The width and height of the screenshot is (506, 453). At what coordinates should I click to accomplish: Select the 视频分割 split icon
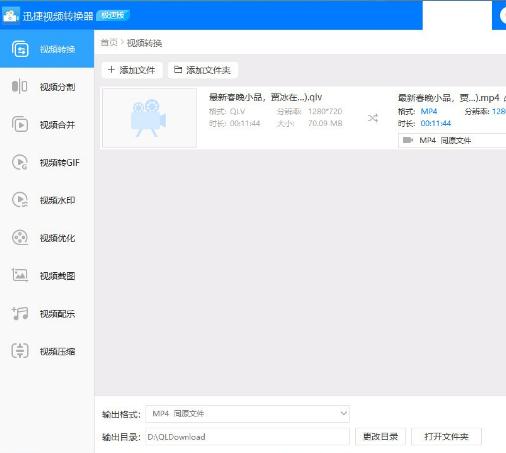click(x=20, y=87)
